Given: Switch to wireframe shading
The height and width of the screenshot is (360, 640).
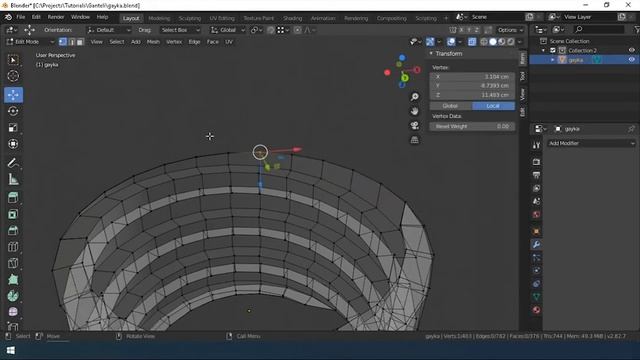Looking at the screenshot, I should [484, 42].
